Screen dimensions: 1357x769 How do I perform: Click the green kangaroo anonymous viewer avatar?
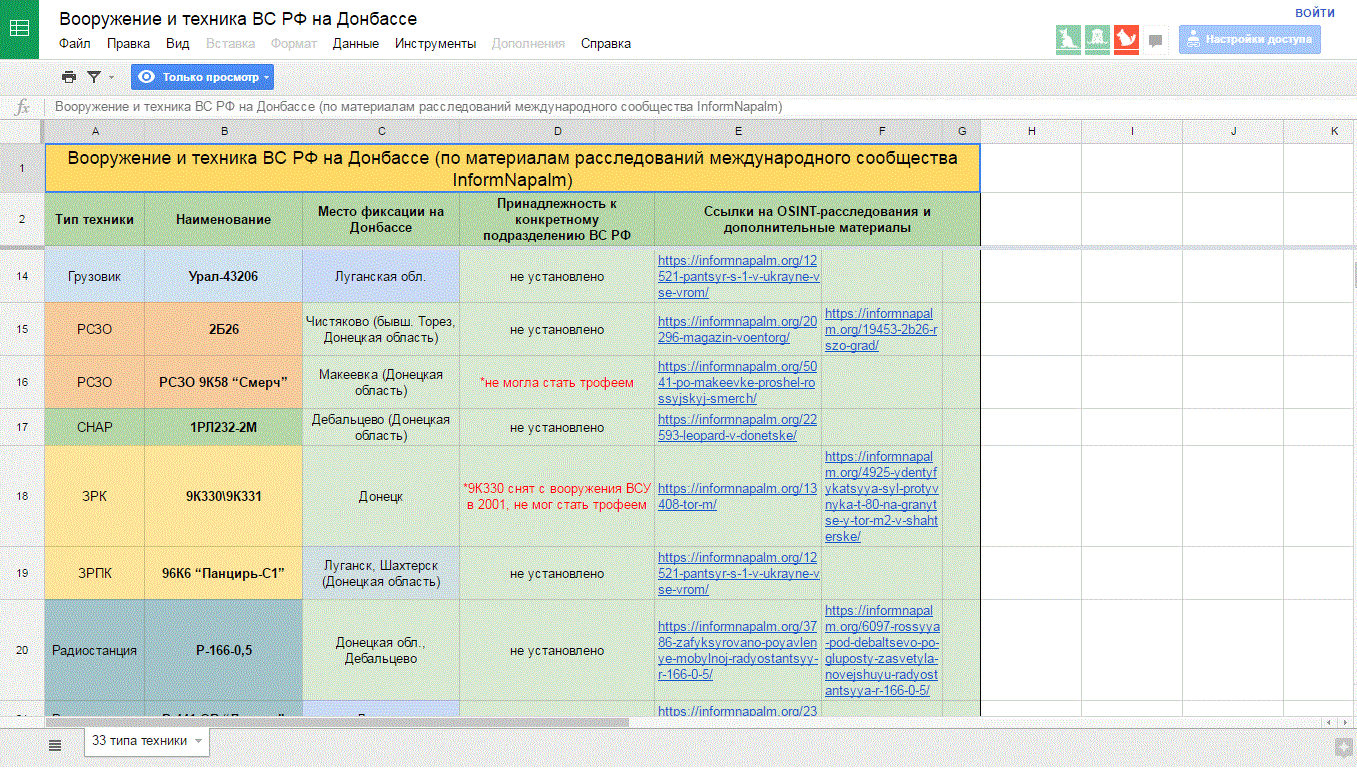tap(1068, 39)
